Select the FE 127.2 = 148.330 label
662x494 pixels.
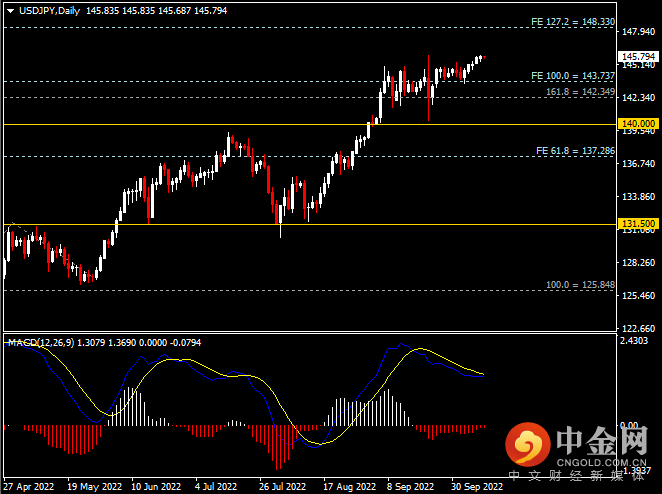[572, 22]
